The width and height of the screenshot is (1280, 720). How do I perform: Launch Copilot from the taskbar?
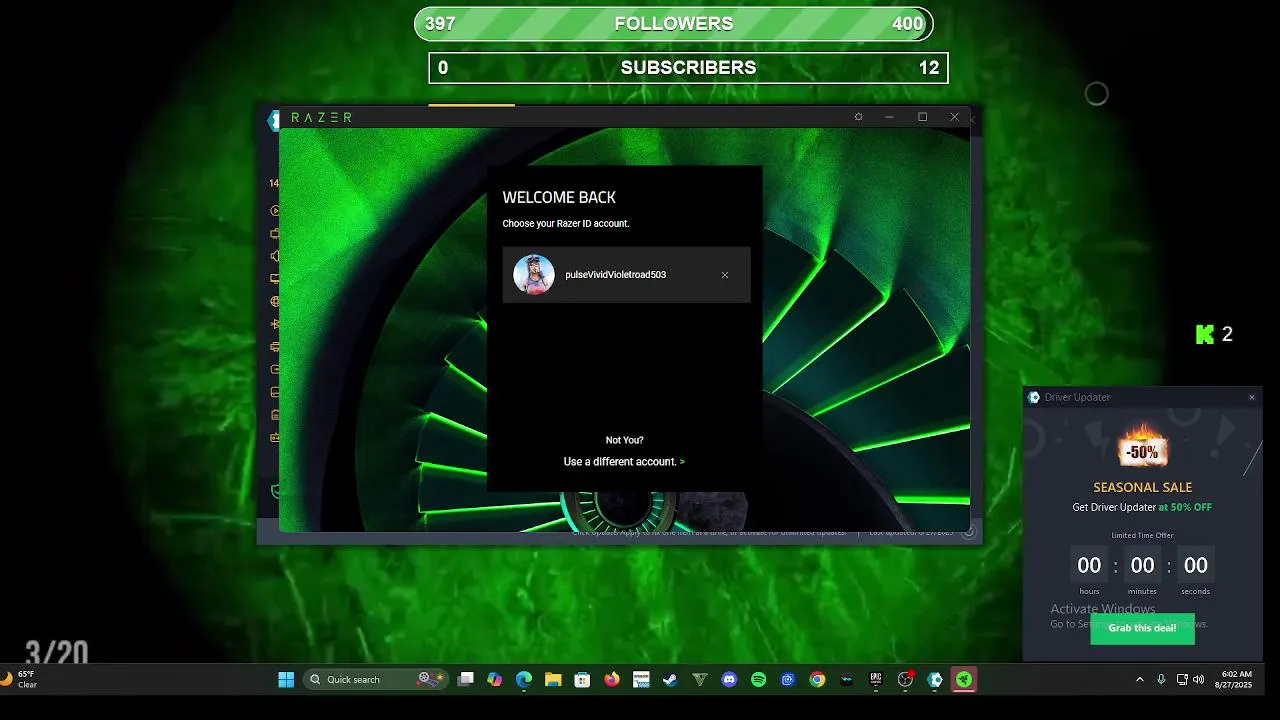pyautogui.click(x=494, y=680)
